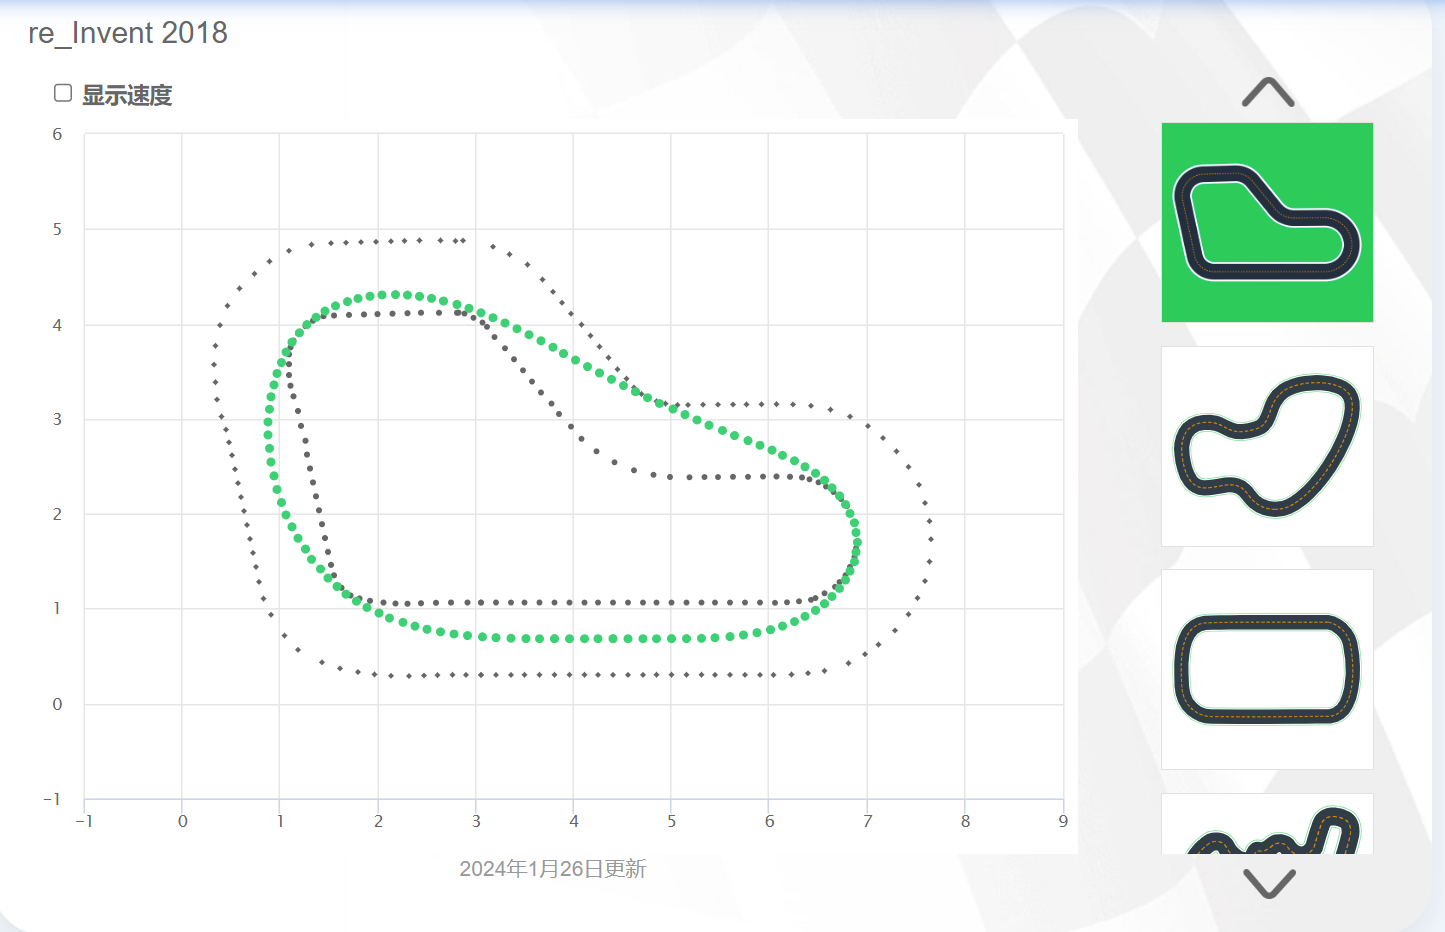The image size is (1445, 932).
Task: Go to previous tracks with the up chevron
Action: [1268, 92]
